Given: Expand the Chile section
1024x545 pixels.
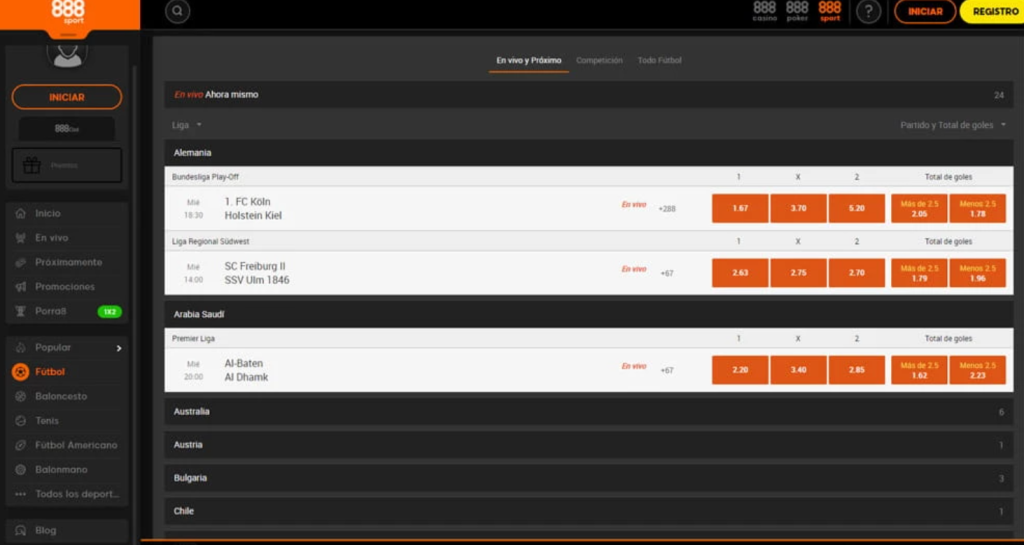Looking at the screenshot, I should 588,511.
